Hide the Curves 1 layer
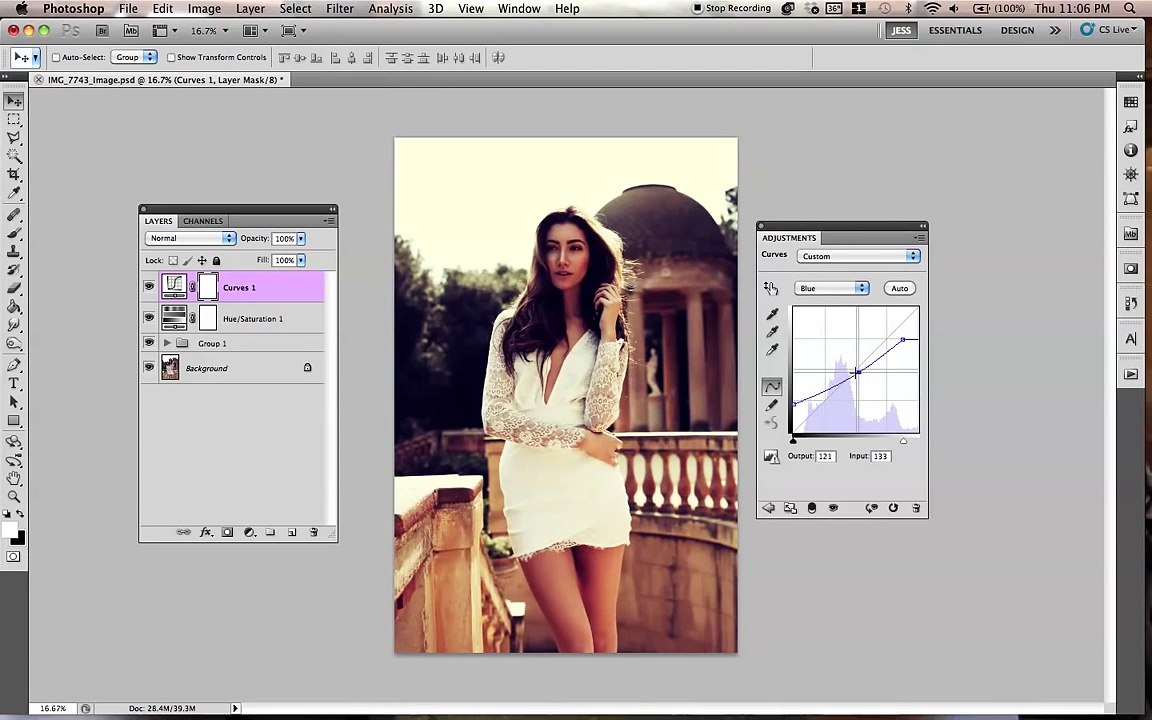Screen dimensions: 1152x720 [x=149, y=287]
